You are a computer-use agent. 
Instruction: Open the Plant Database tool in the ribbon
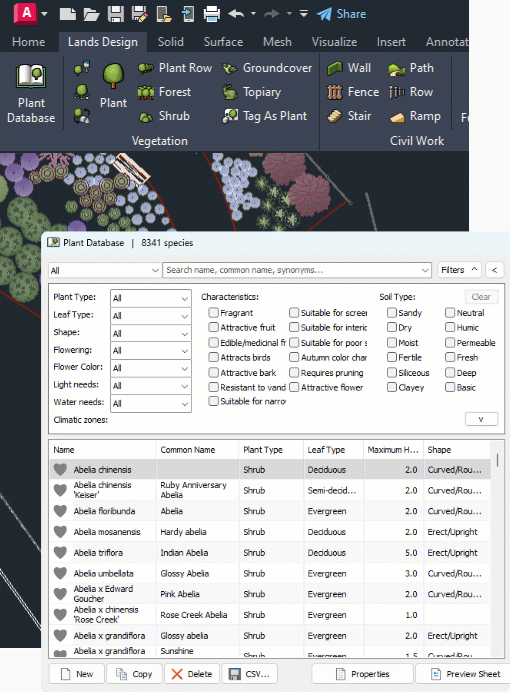[x=31, y=93]
